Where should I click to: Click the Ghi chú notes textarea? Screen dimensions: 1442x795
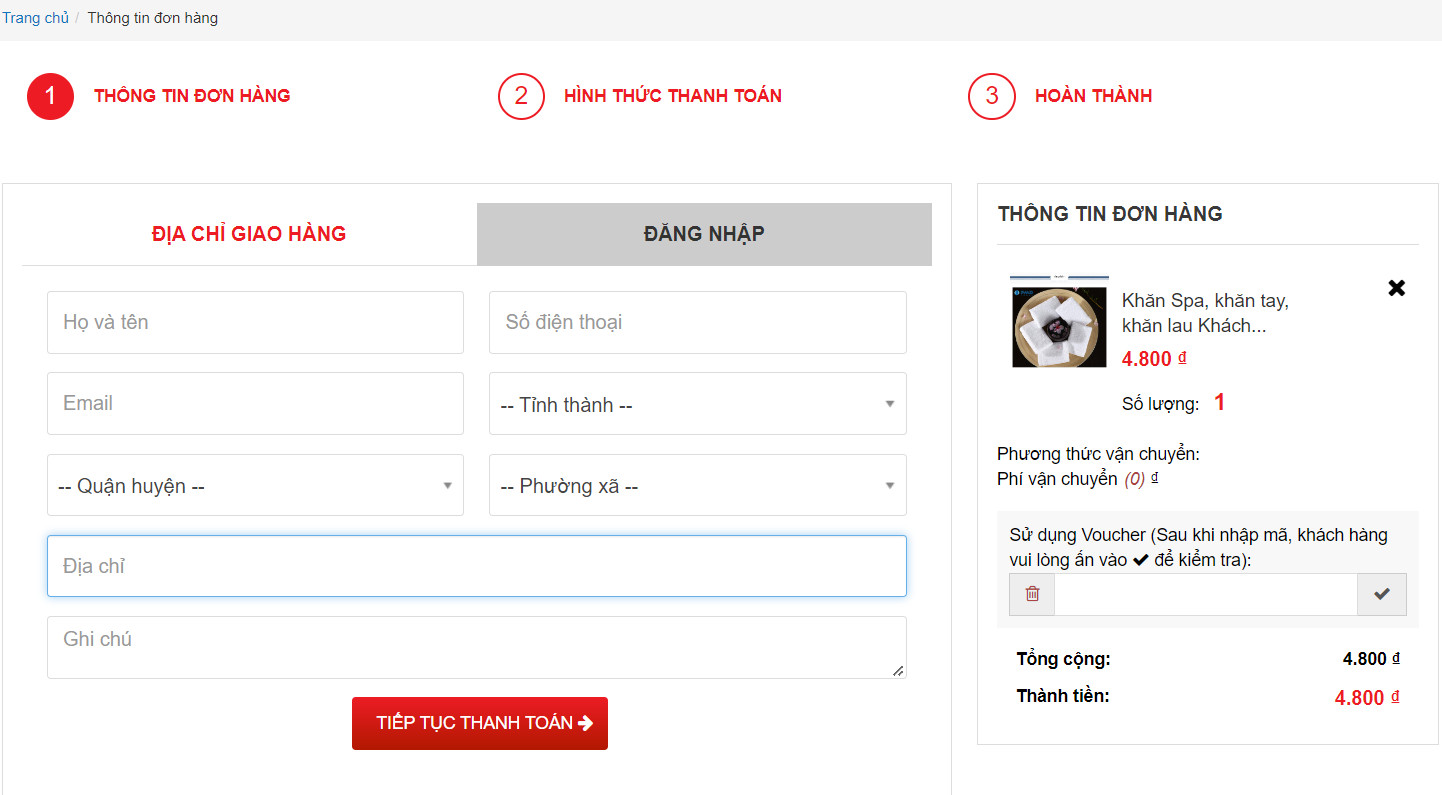coord(476,647)
